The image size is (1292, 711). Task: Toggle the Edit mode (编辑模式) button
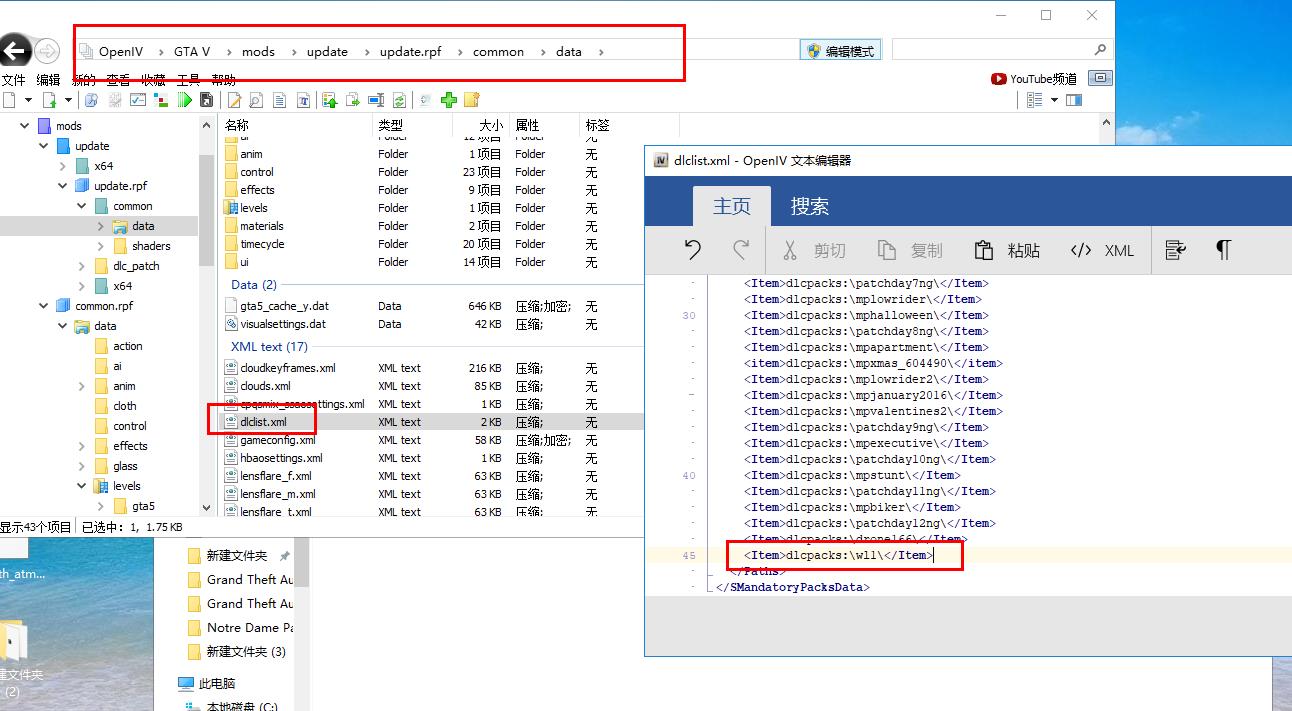click(841, 51)
